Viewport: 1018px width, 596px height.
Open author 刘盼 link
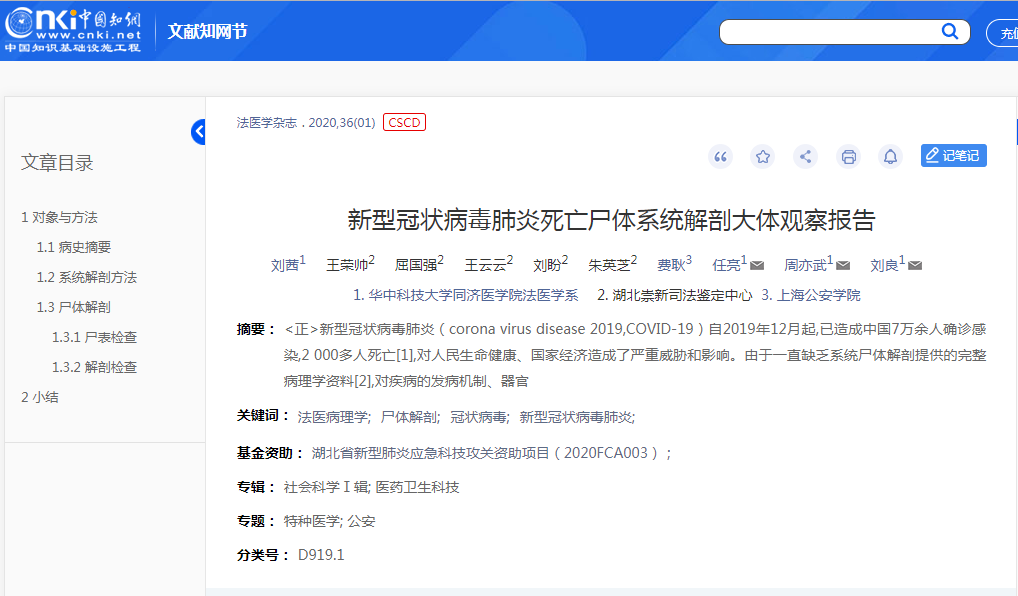tap(547, 265)
